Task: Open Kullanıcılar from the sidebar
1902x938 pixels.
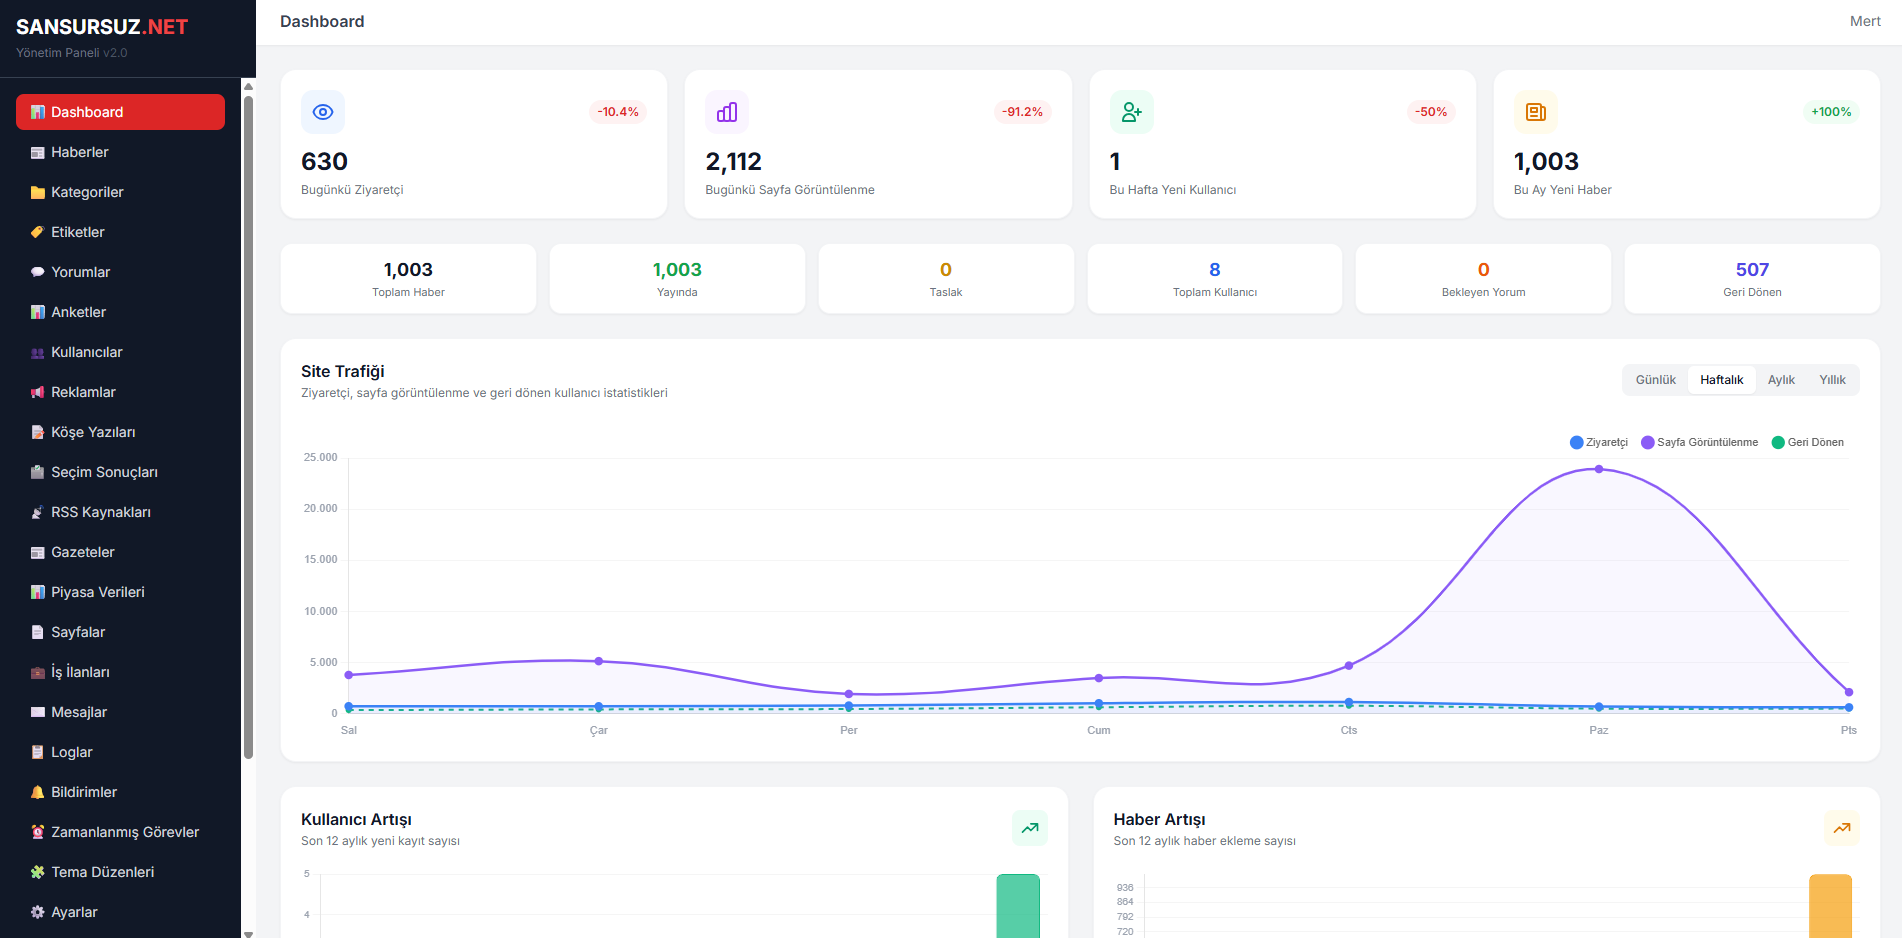Action: coord(120,352)
